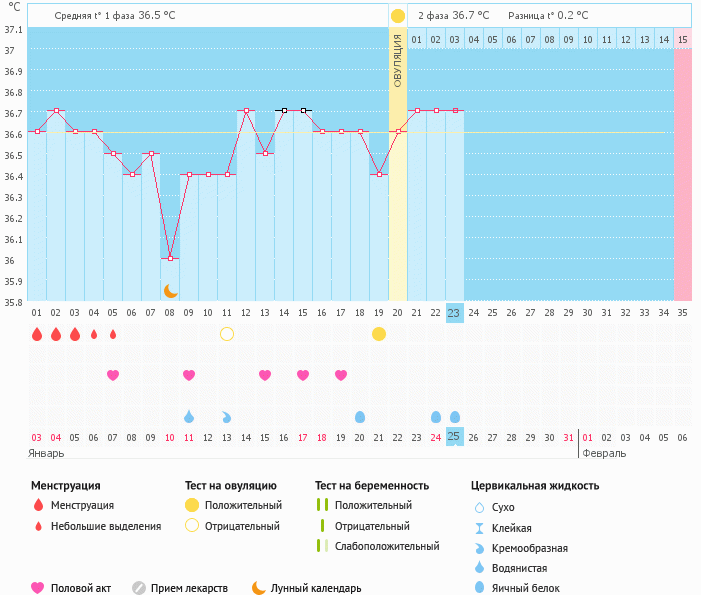Click the lunar calendar moon icon on day 08

click(171, 291)
